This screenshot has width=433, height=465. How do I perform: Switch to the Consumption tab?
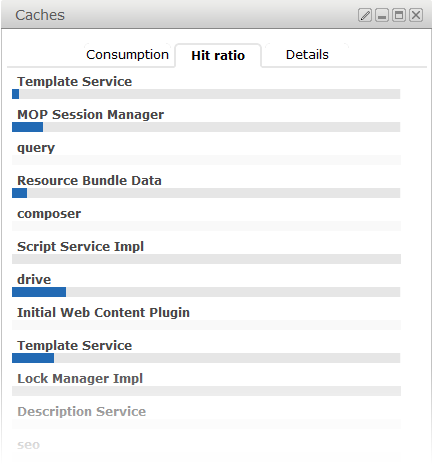[127, 55]
